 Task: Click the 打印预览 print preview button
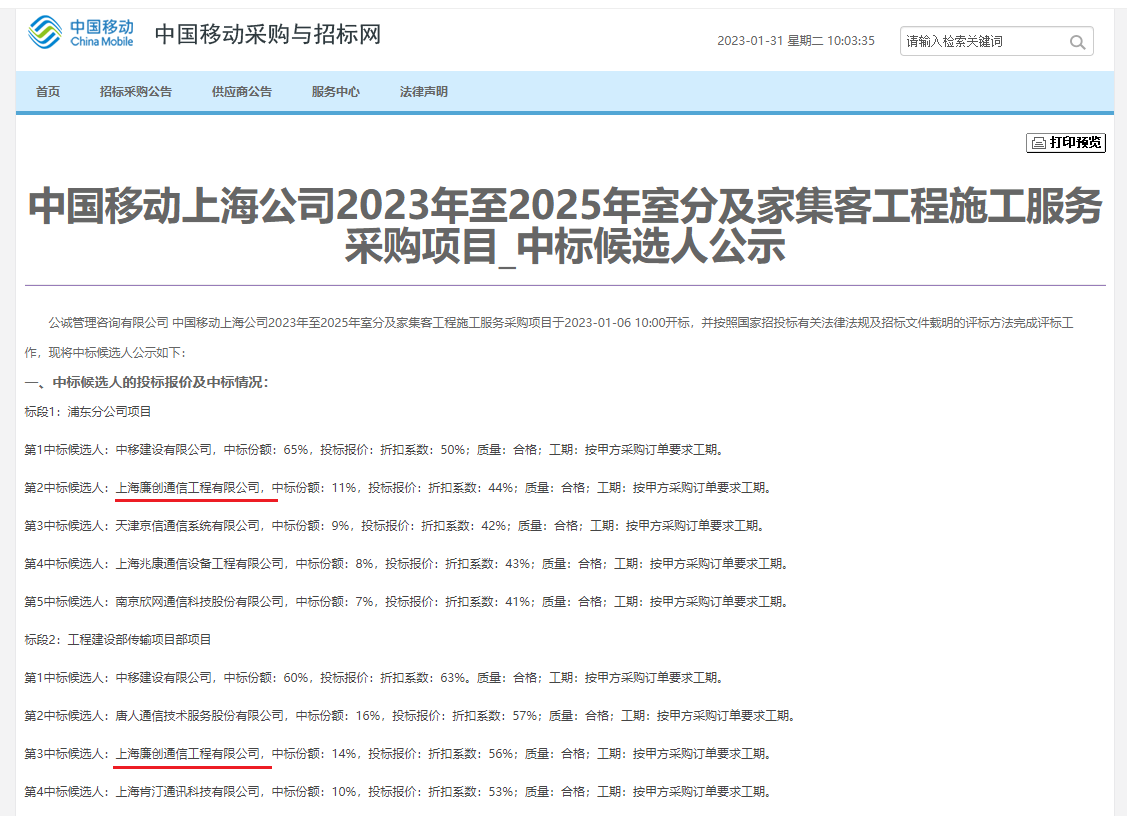tap(1066, 143)
